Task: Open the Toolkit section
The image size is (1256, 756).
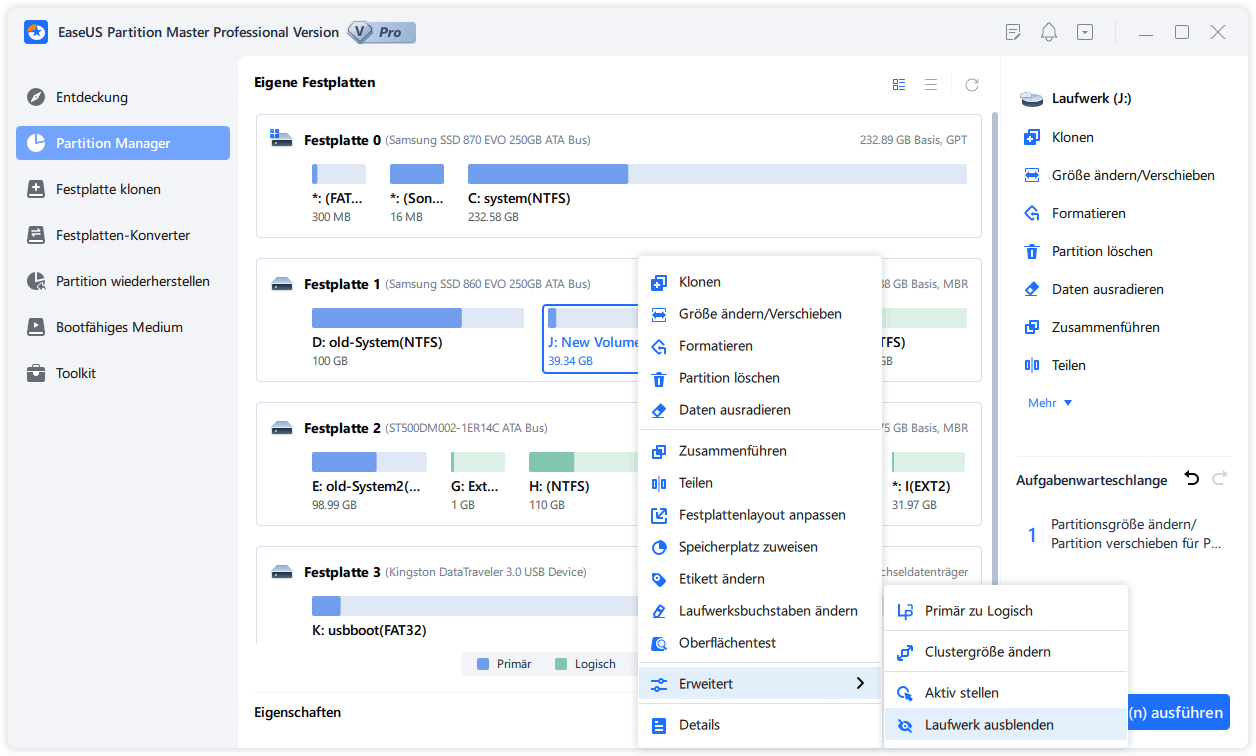Action: click(123, 373)
